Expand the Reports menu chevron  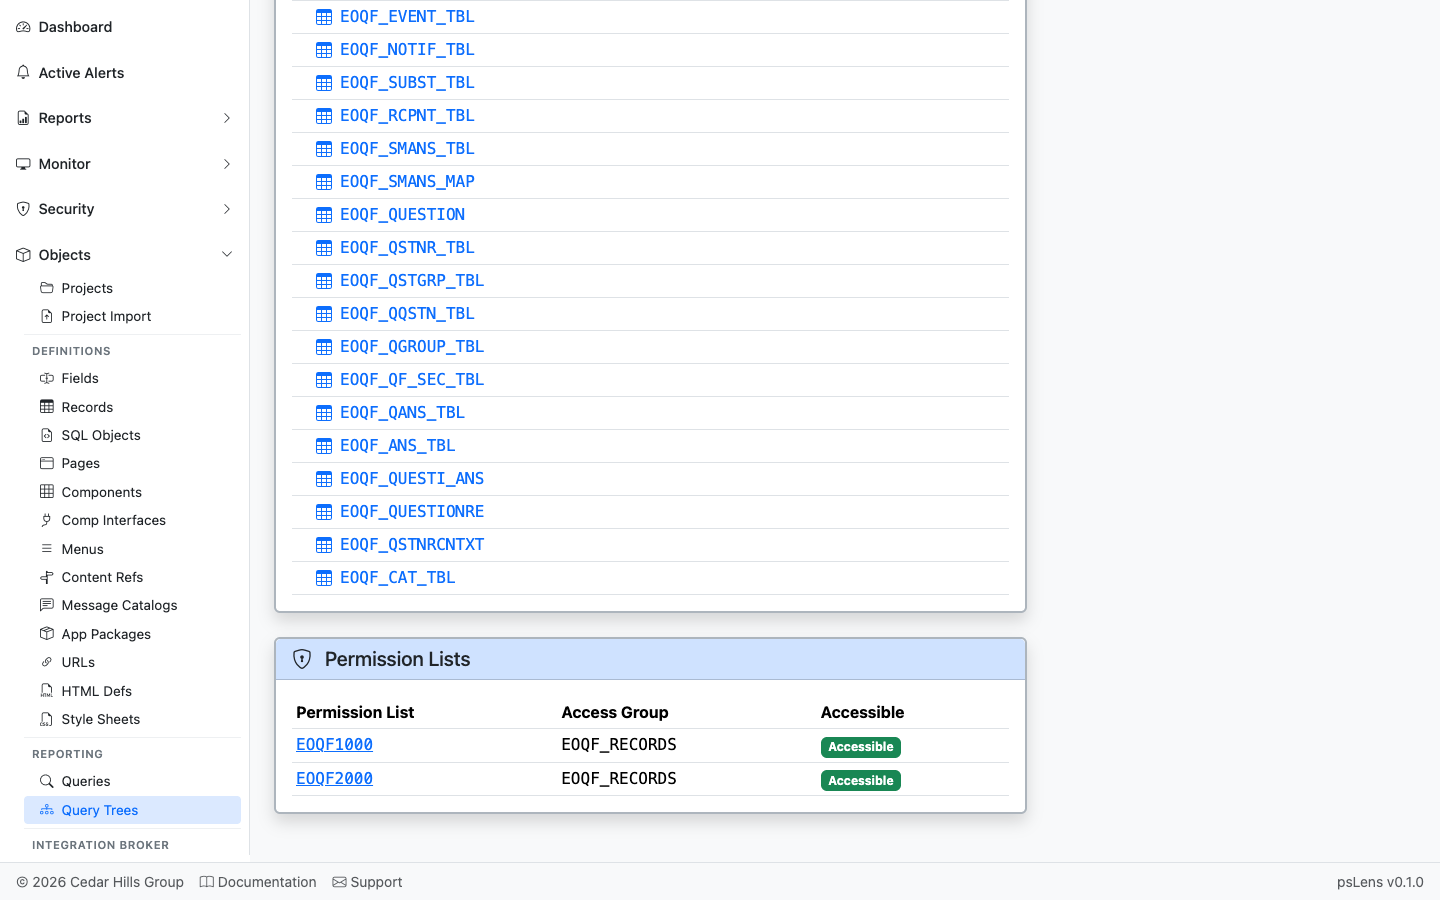[227, 118]
